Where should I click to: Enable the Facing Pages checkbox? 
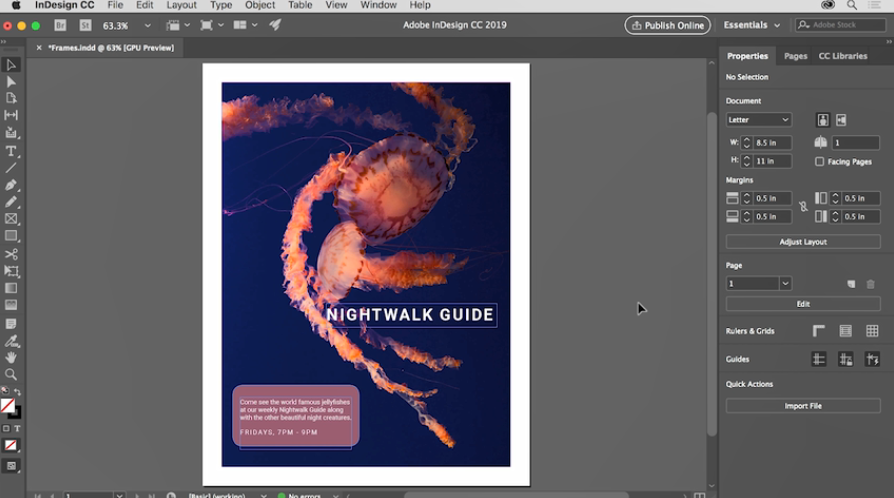pyautogui.click(x=820, y=161)
